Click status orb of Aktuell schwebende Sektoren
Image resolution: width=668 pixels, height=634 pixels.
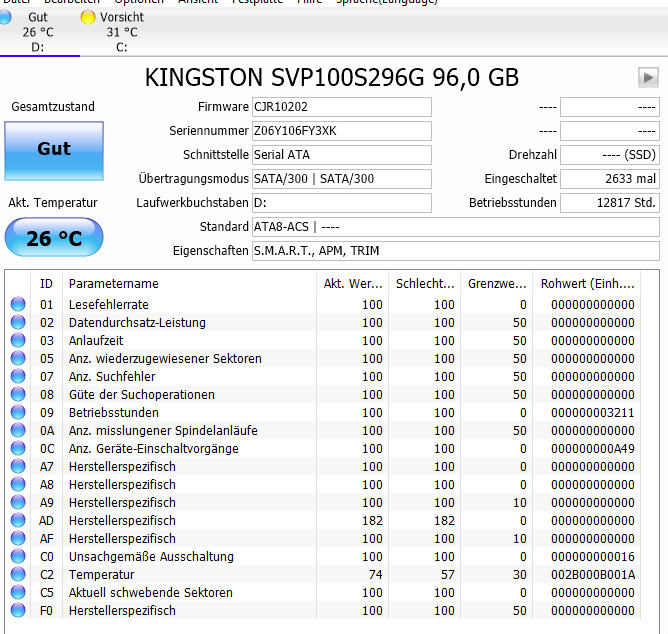pyautogui.click(x=18, y=592)
